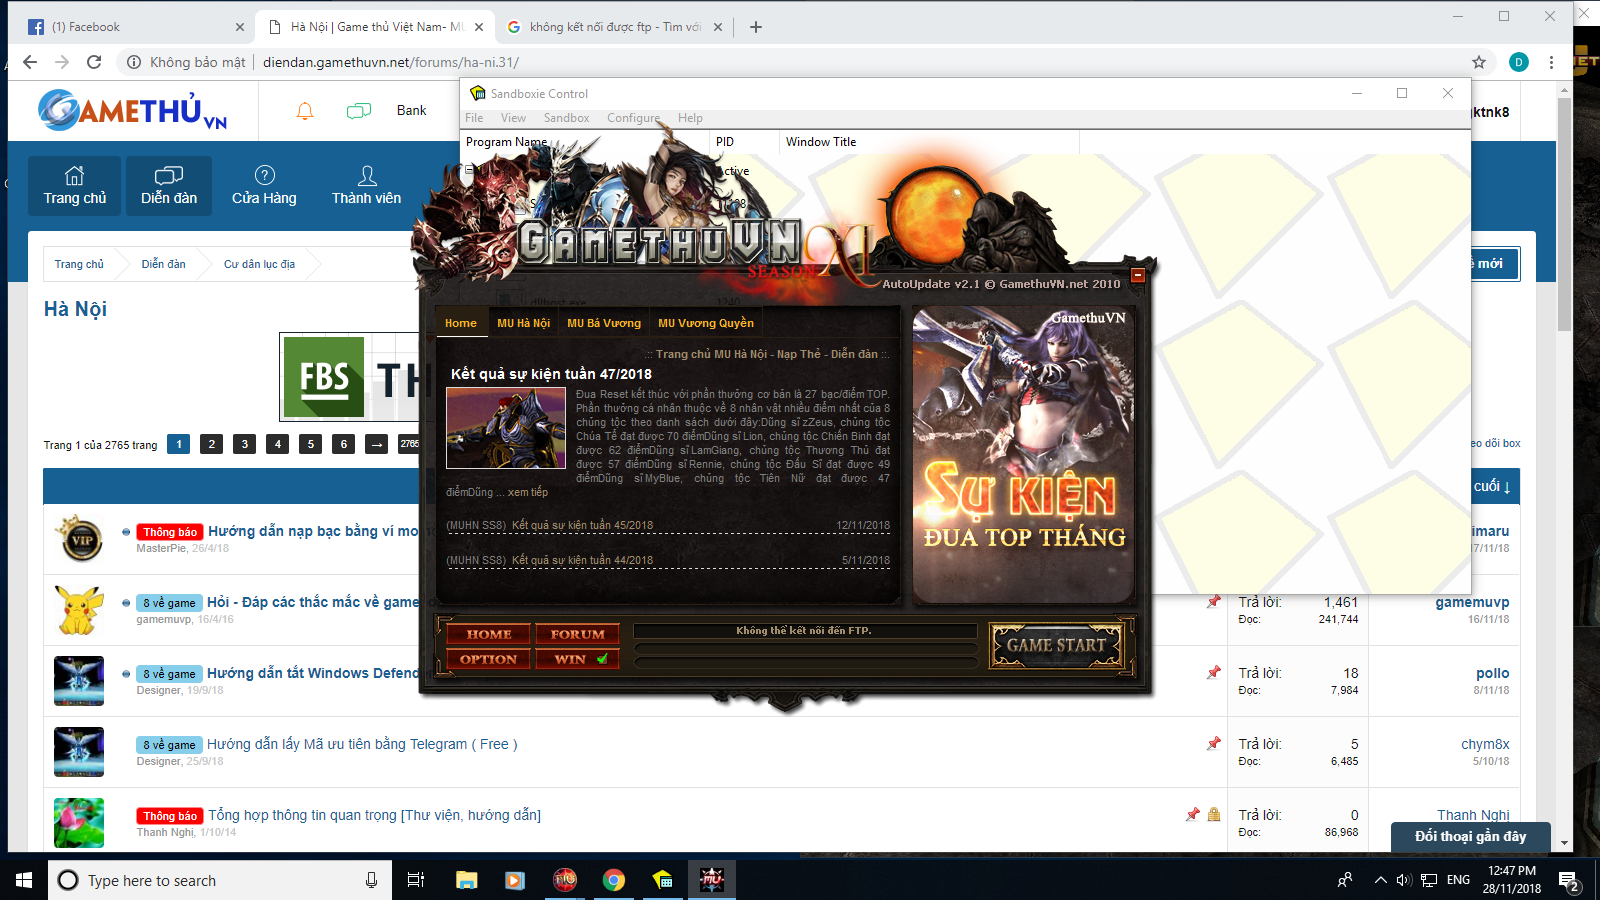Viewport: 1600px width, 900px height.
Task: Click lotus avatar of Thanh Nghi
Action: point(79,823)
